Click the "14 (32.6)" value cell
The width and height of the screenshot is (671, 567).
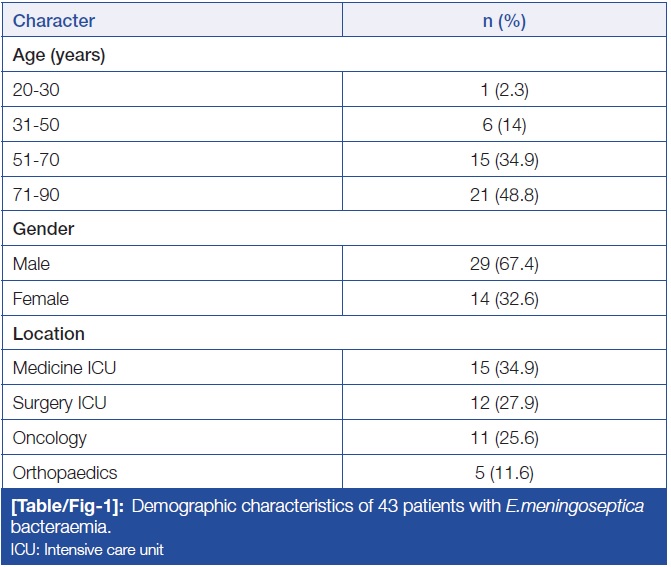pyautogui.click(x=504, y=299)
